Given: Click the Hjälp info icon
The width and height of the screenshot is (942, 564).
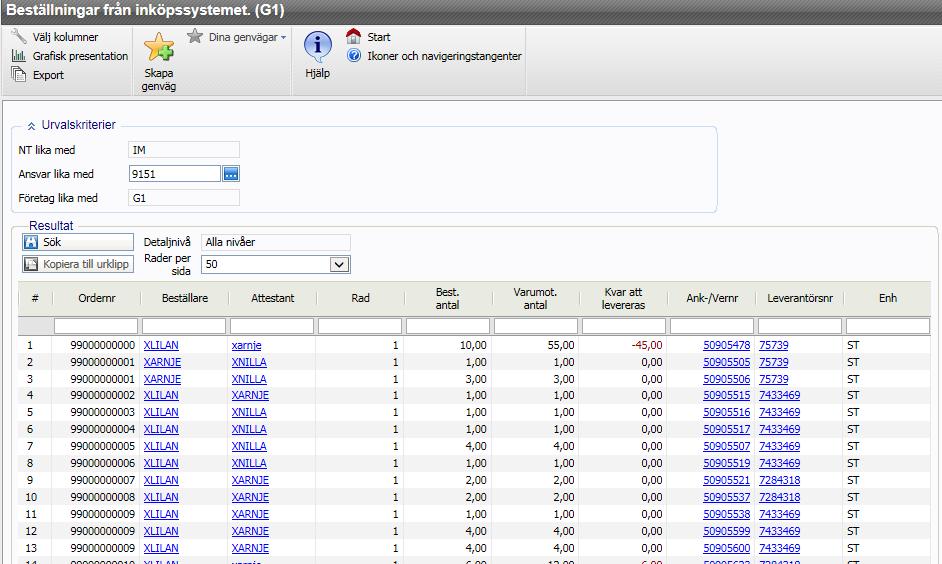Looking at the screenshot, I should pos(318,46).
